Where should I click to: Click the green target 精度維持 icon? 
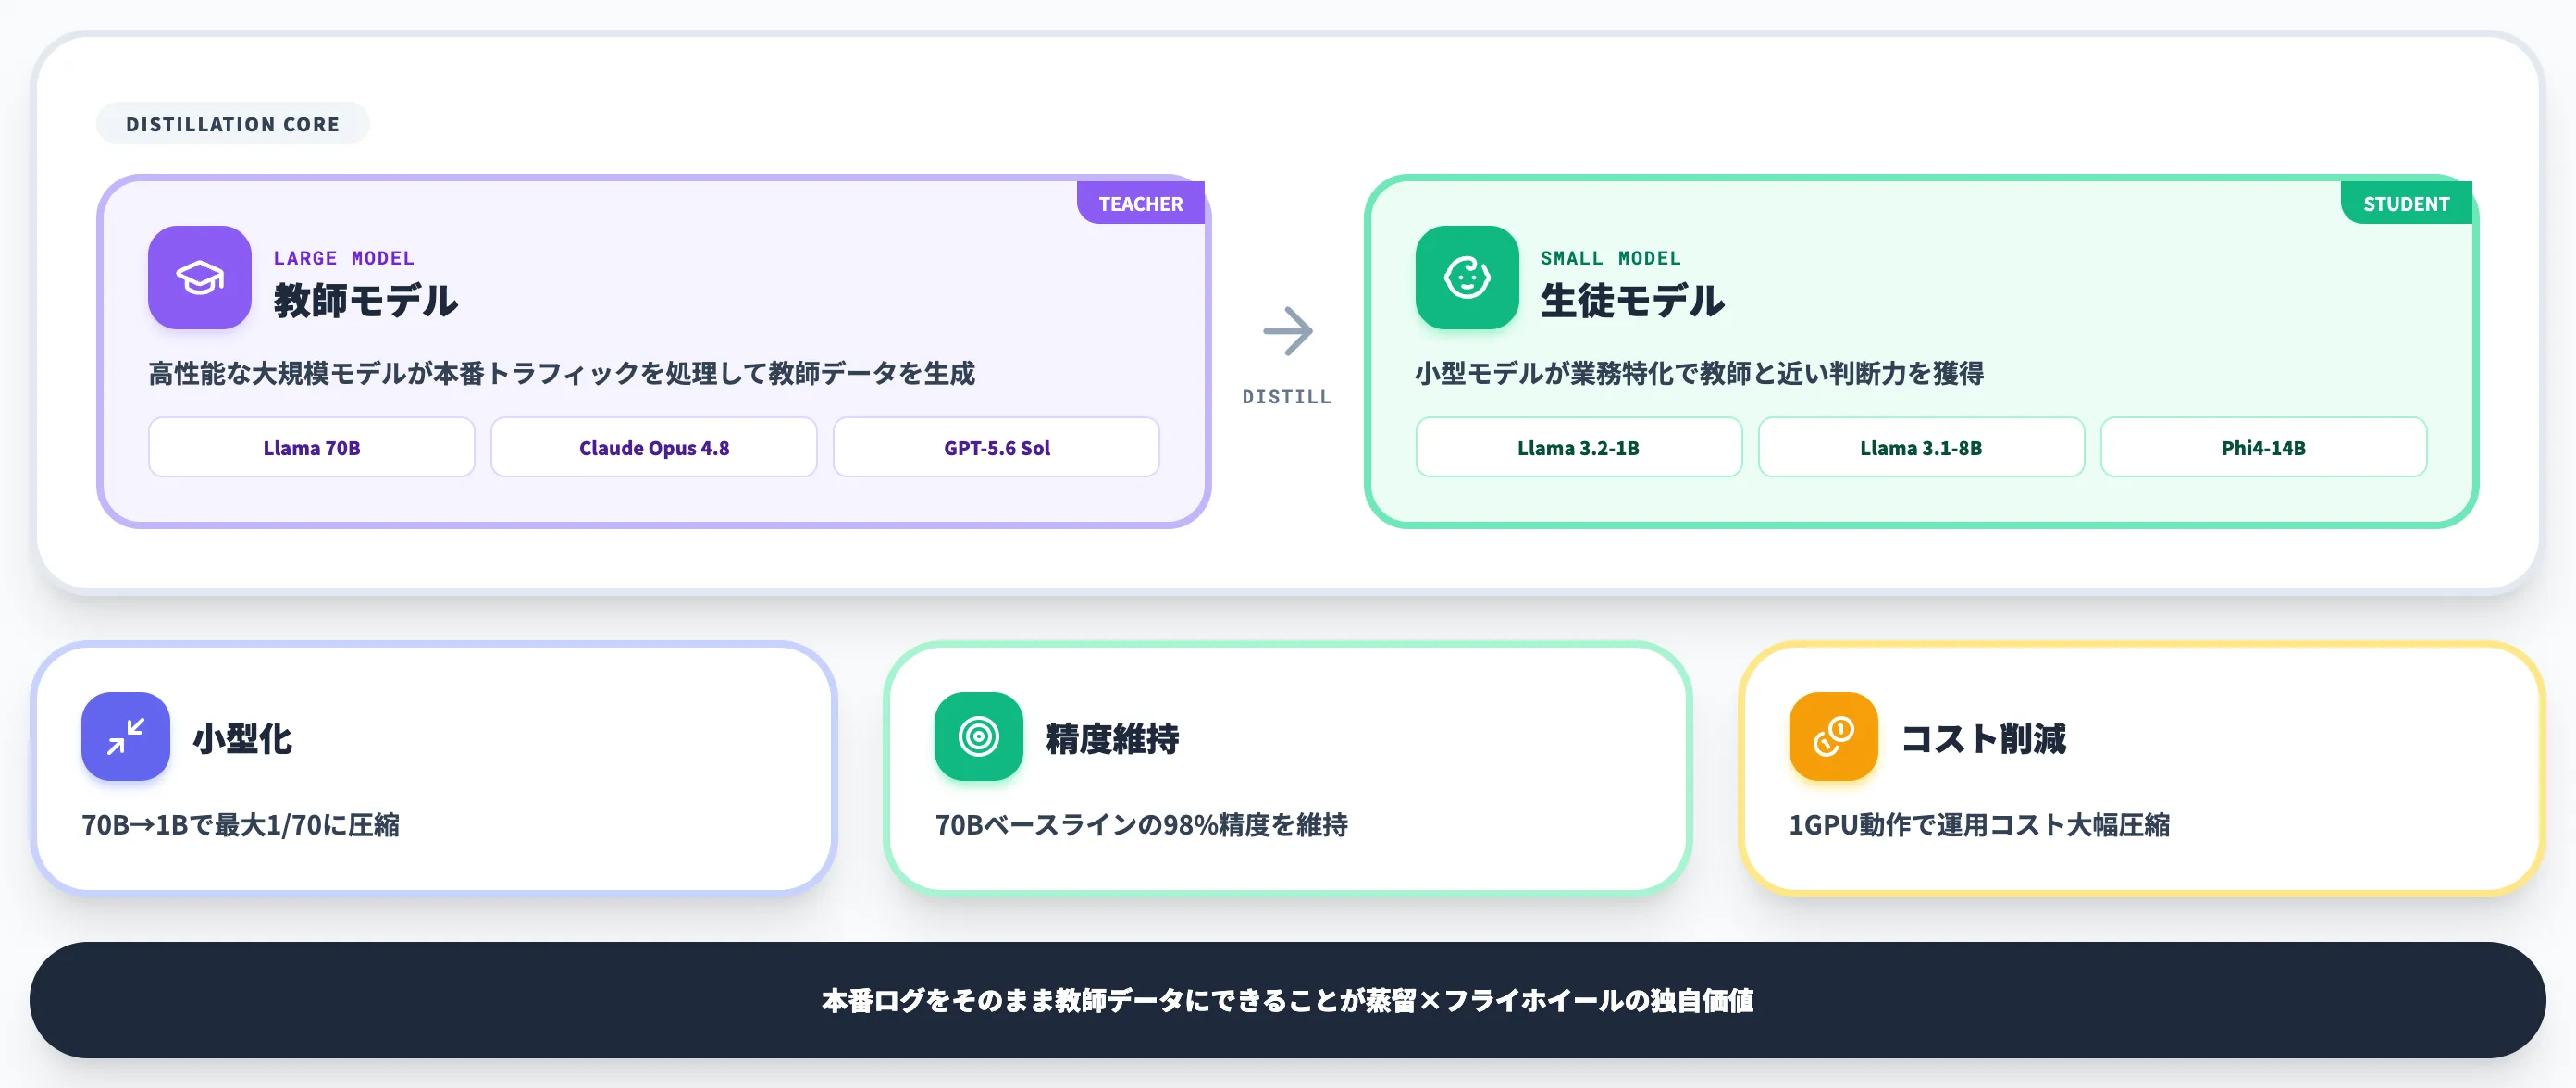(x=979, y=737)
